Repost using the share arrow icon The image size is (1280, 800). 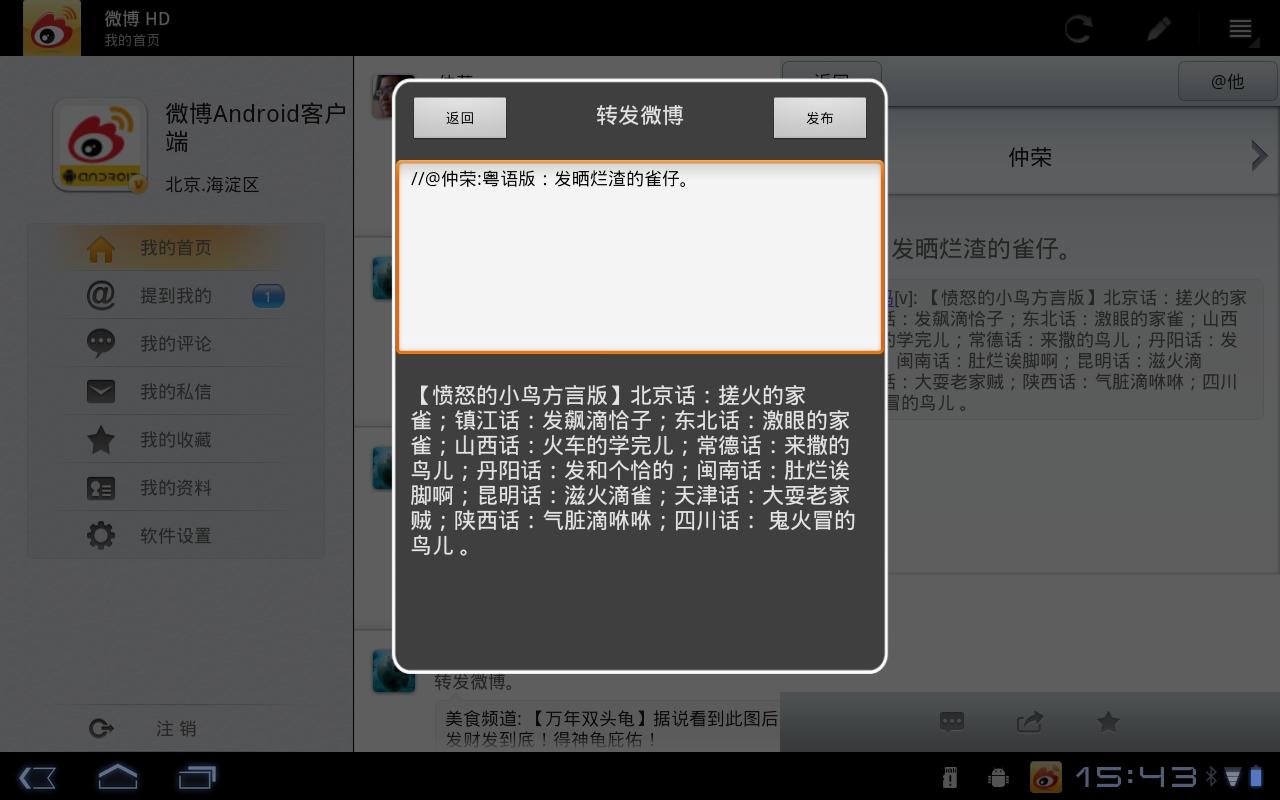1030,722
